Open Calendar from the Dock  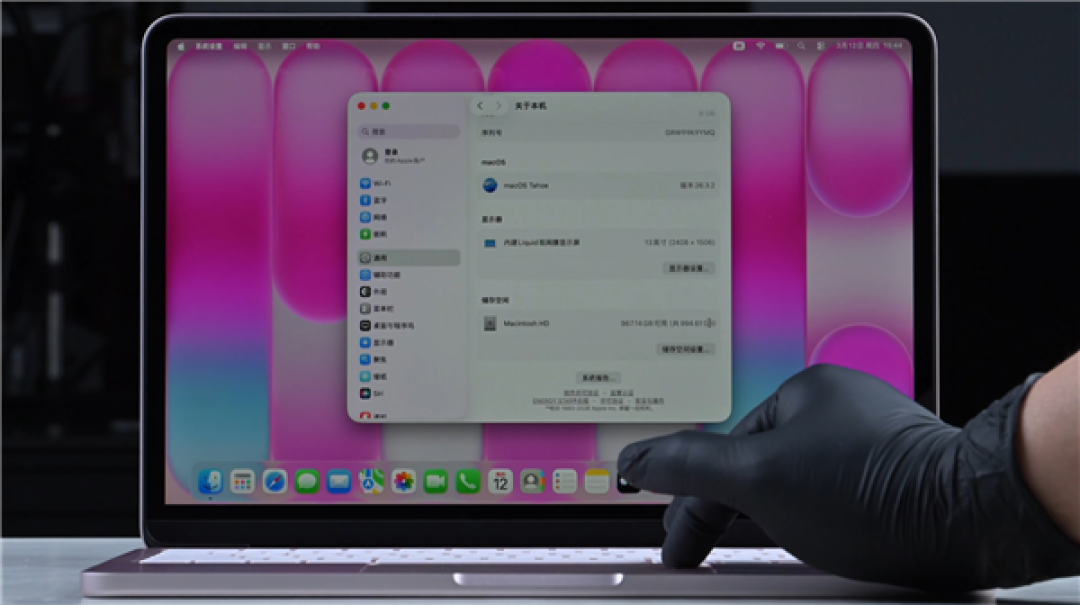coord(500,481)
